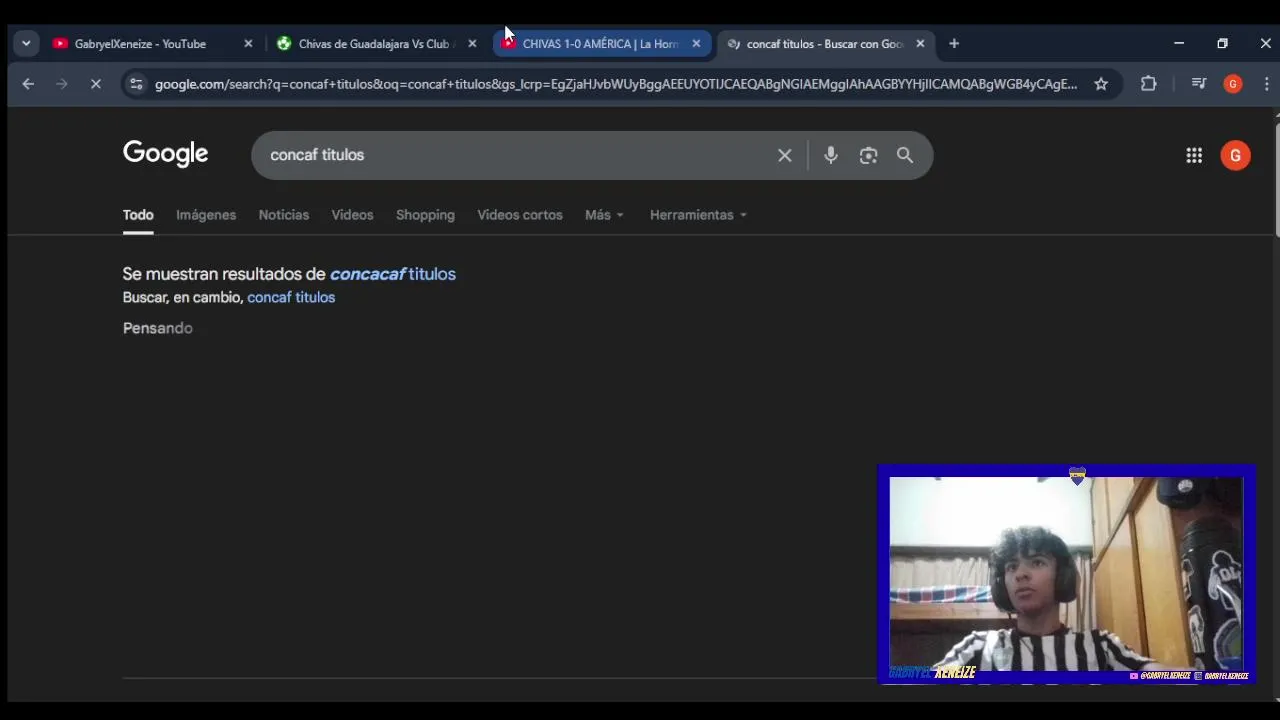The image size is (1280, 720).
Task: Open the tab search dropdown arrow
Action: click(26, 44)
